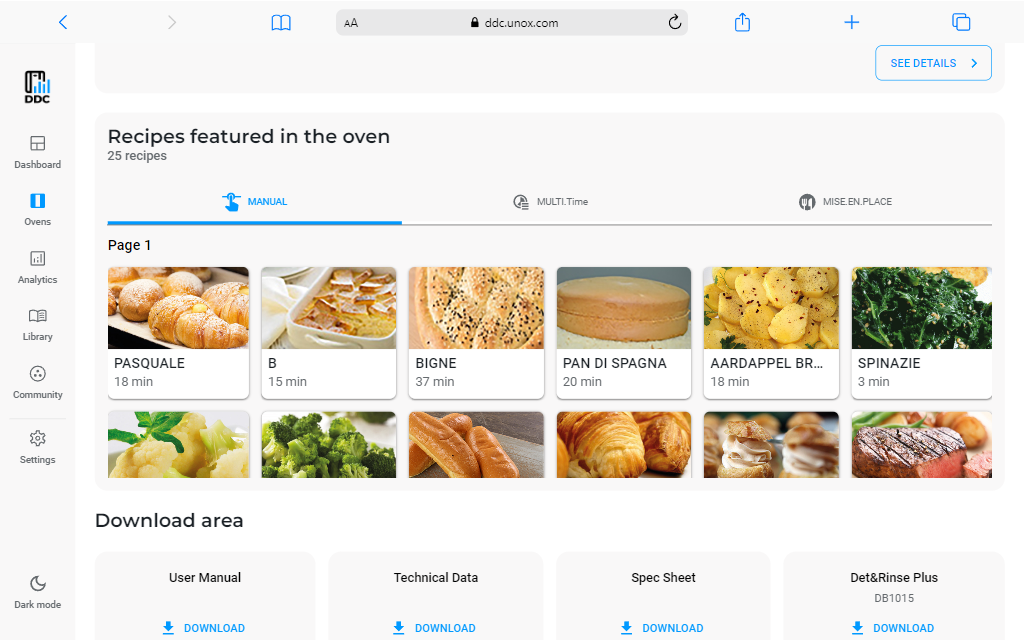Open Safari's bookmarks sidebar
Viewport: 1024px width, 640px height.
tap(281, 22)
